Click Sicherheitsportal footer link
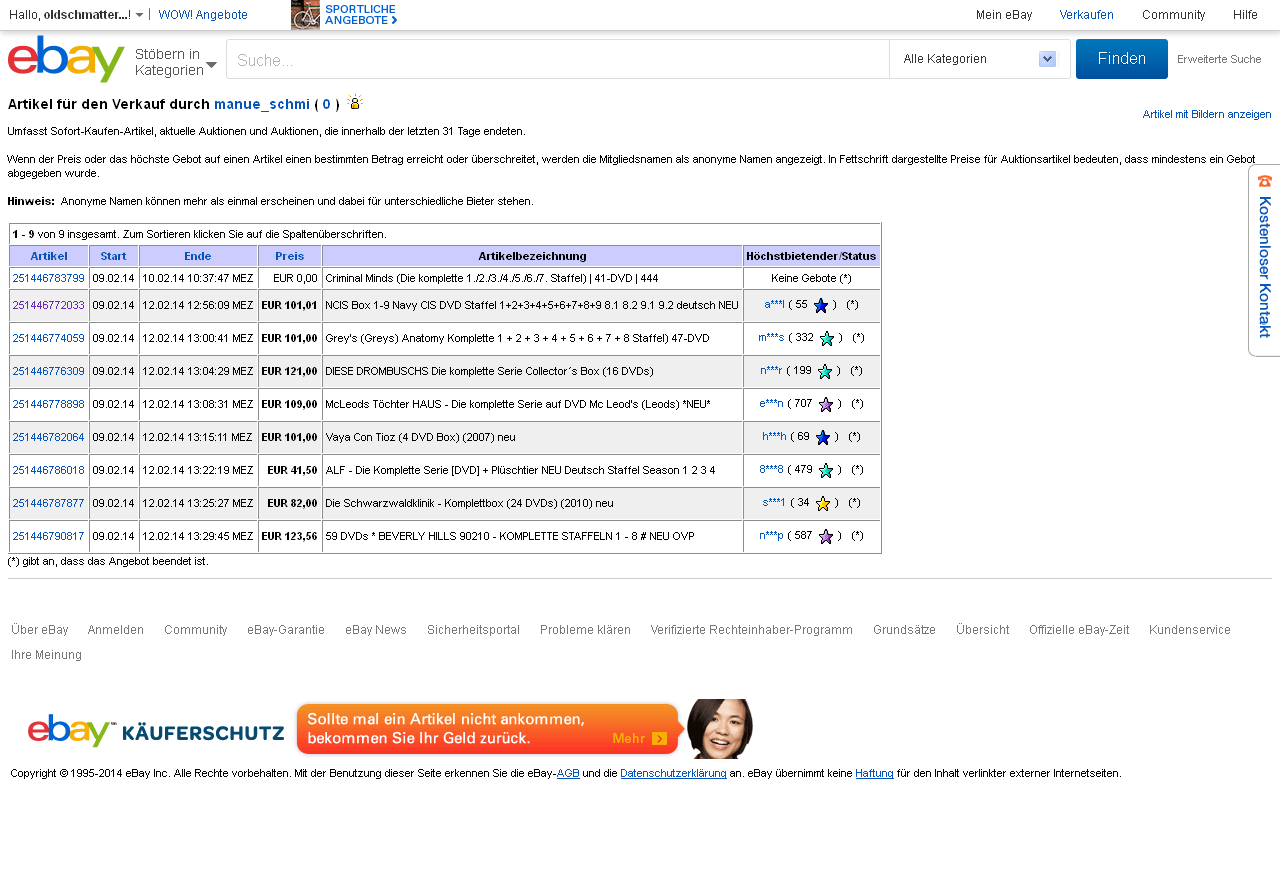Screen dimensions: 1280x876 (x=473, y=630)
